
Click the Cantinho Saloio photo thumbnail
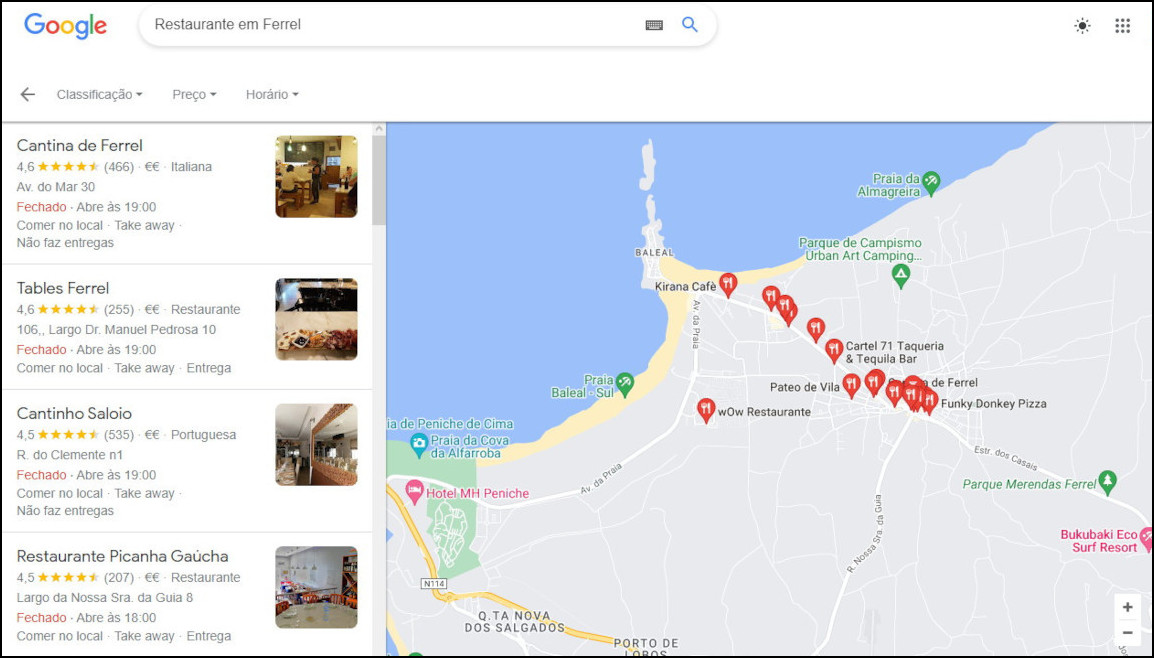tap(316, 445)
